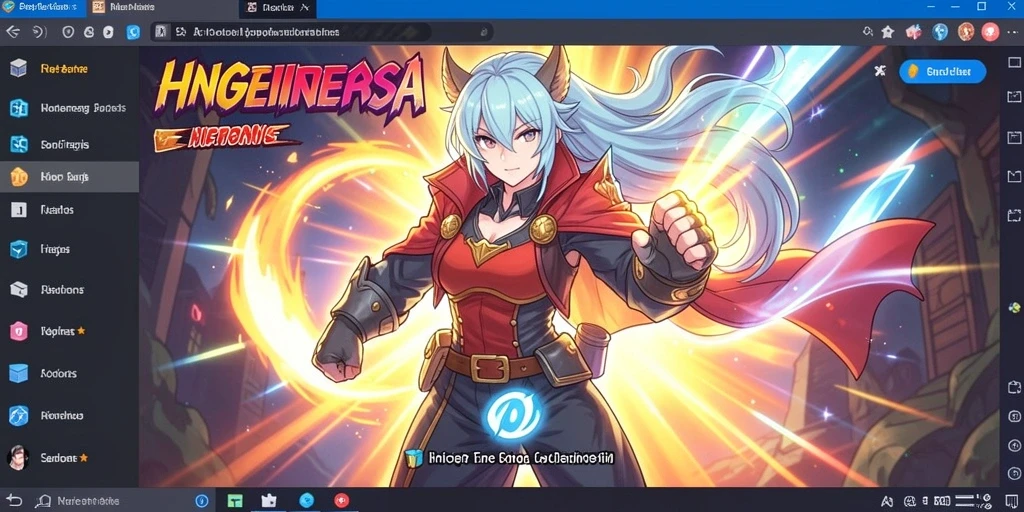Open the sidebar item with white square icon
Image resolution: width=1024 pixels, height=512 pixels.
coord(69,210)
